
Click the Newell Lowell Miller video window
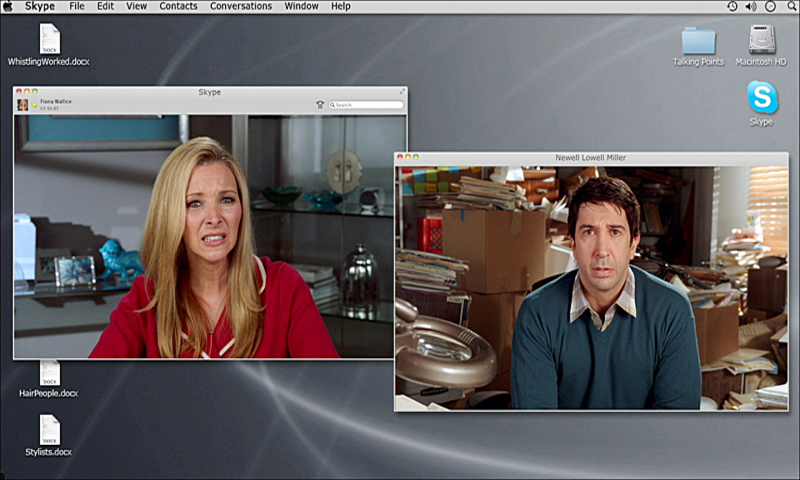(x=591, y=288)
